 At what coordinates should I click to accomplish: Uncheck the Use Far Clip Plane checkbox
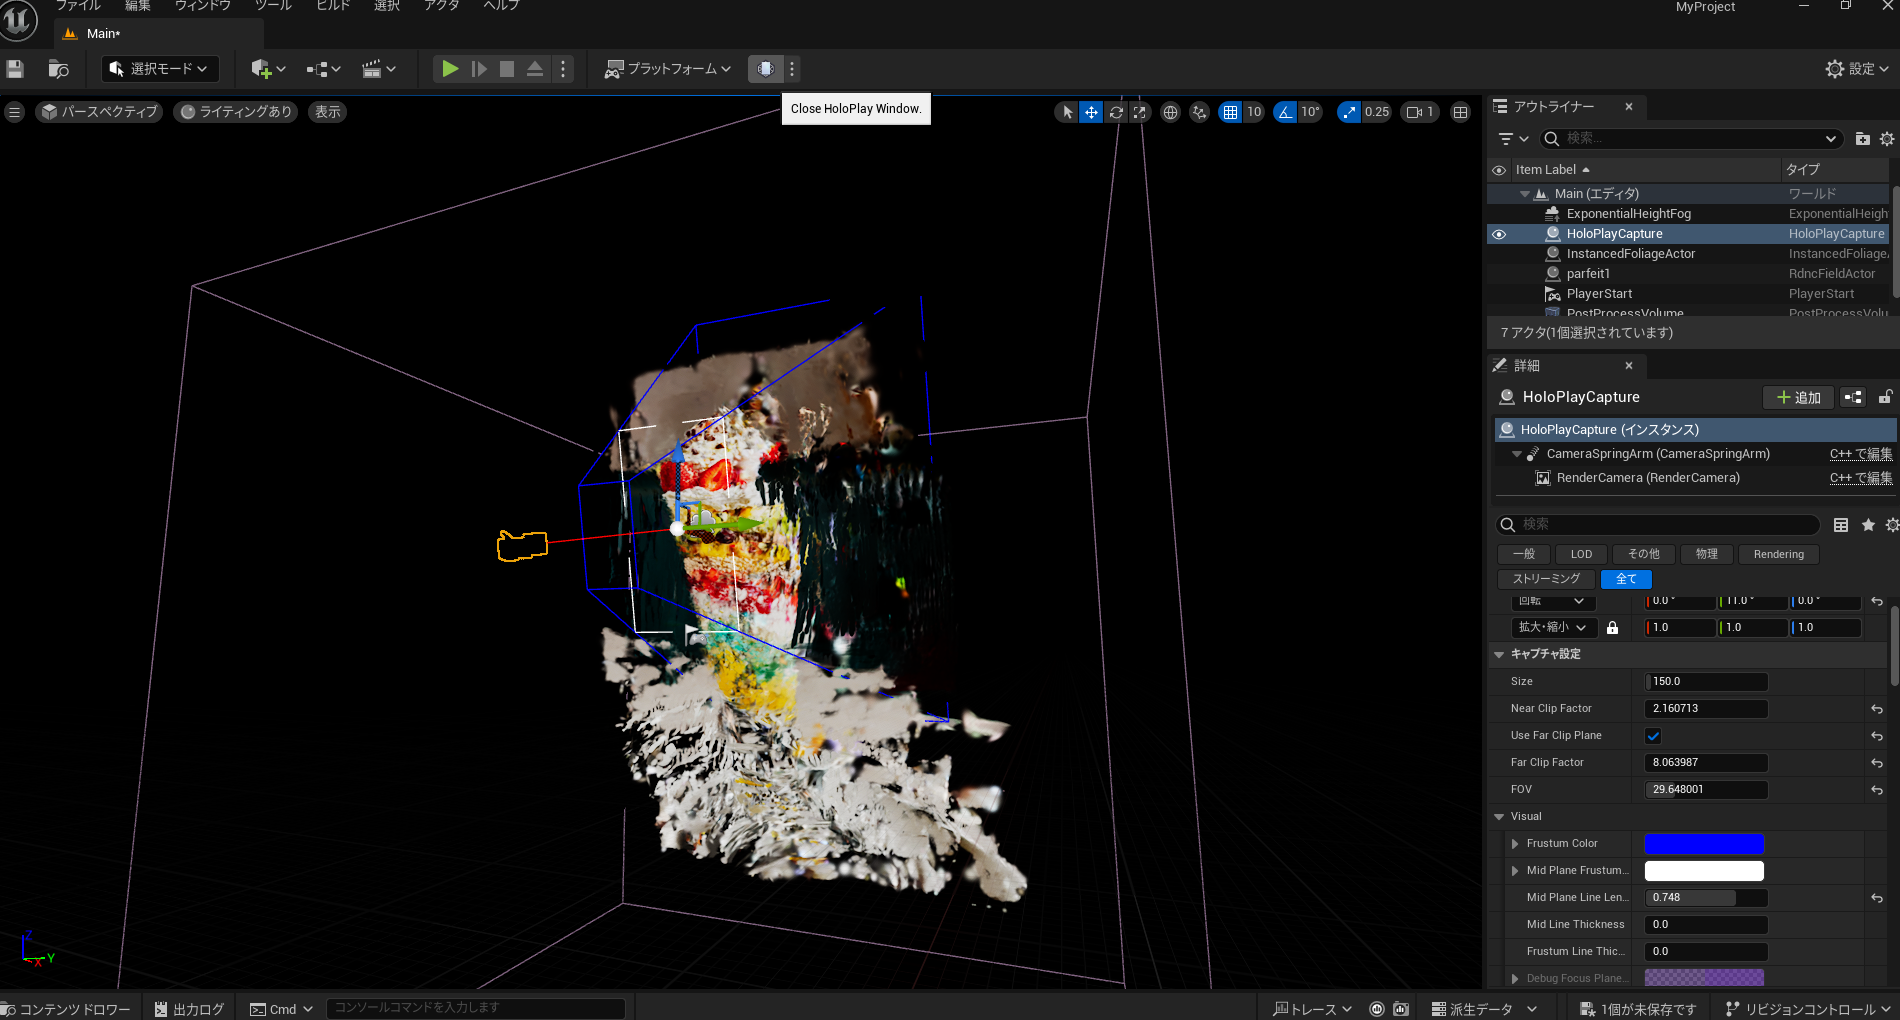[x=1653, y=736]
